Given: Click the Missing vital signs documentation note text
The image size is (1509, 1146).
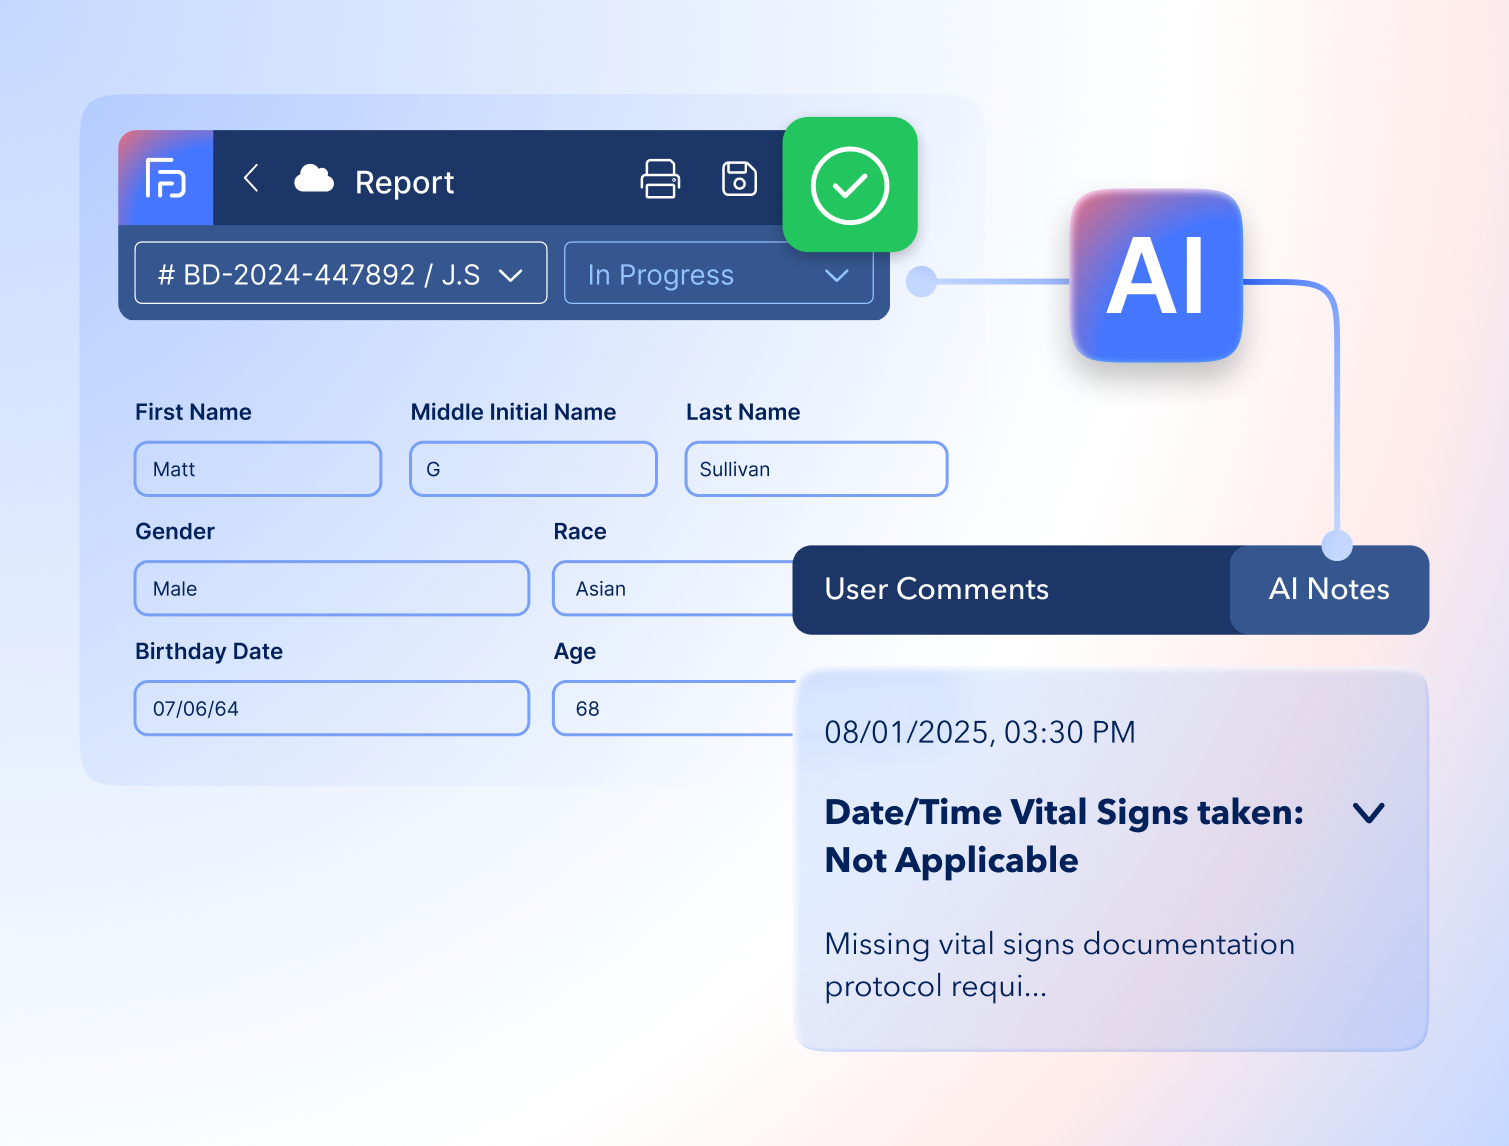Looking at the screenshot, I should (1060, 965).
